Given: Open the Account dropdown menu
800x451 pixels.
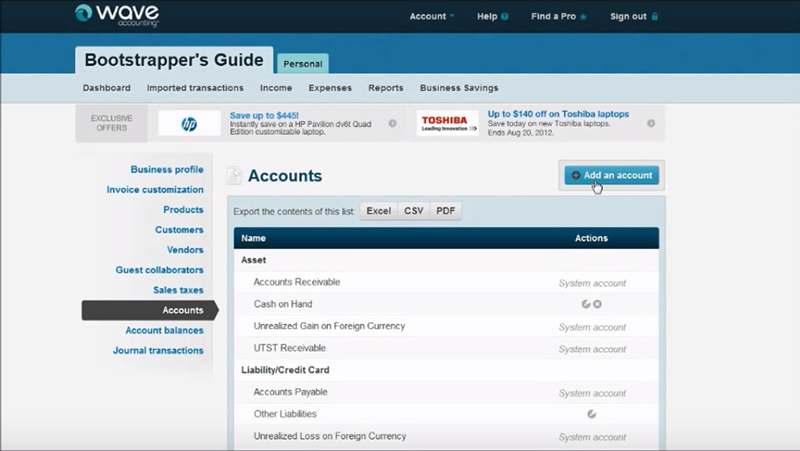Looking at the screenshot, I should 432,16.
